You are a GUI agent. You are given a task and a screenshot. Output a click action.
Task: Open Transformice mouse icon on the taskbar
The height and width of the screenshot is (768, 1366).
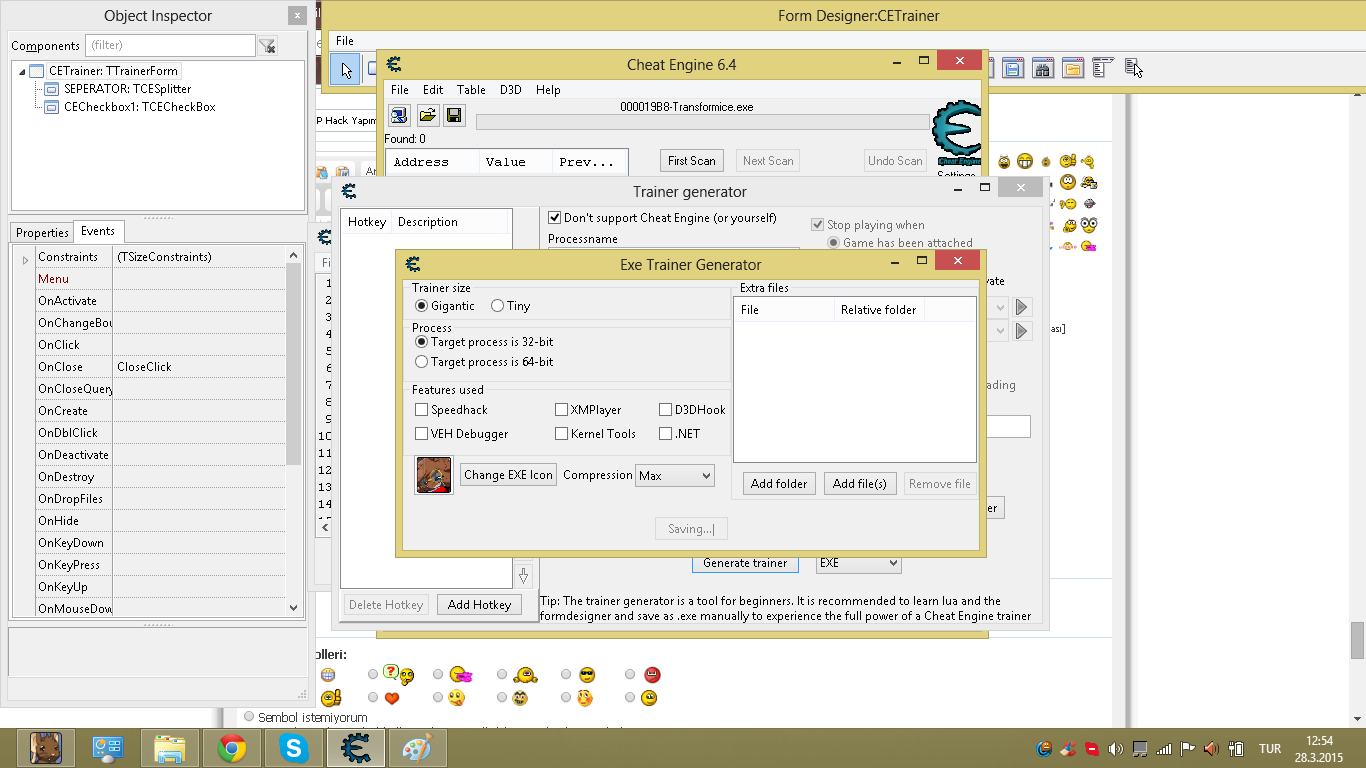tap(46, 748)
